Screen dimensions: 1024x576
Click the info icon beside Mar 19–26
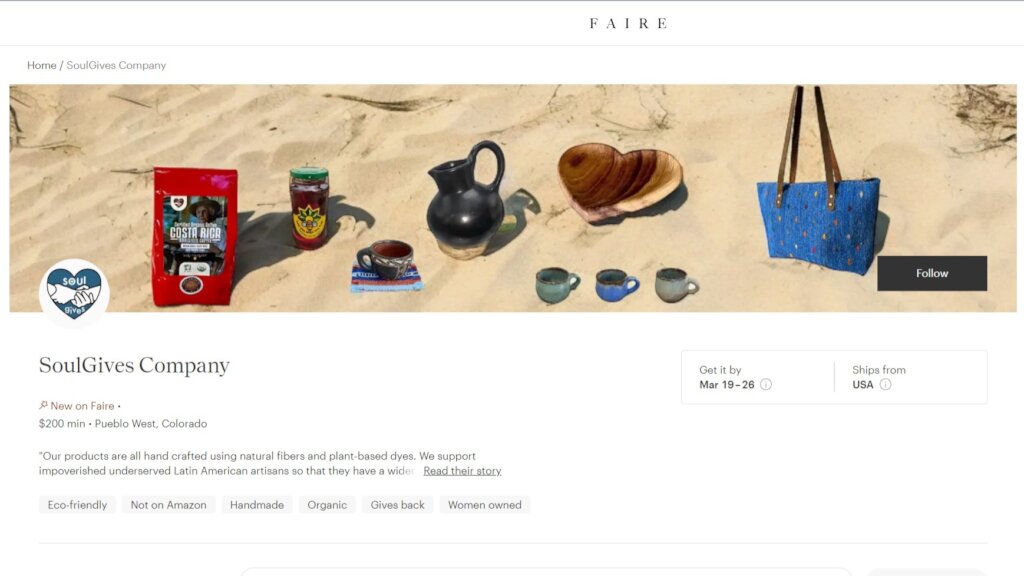tap(766, 385)
